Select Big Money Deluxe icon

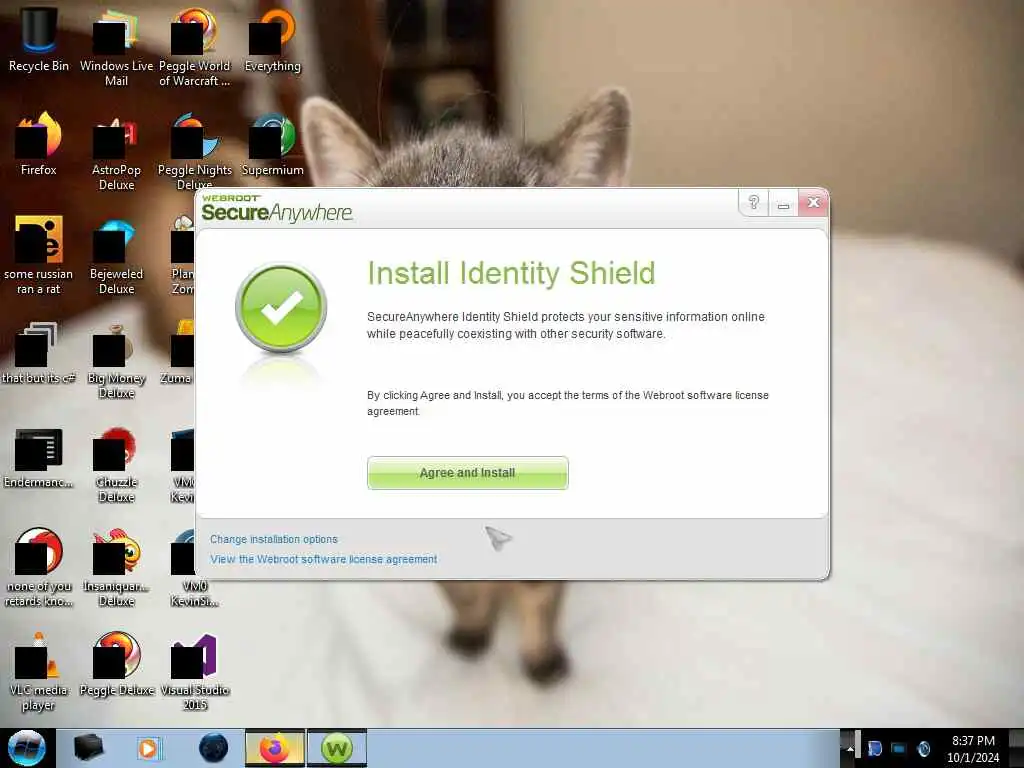point(116,360)
